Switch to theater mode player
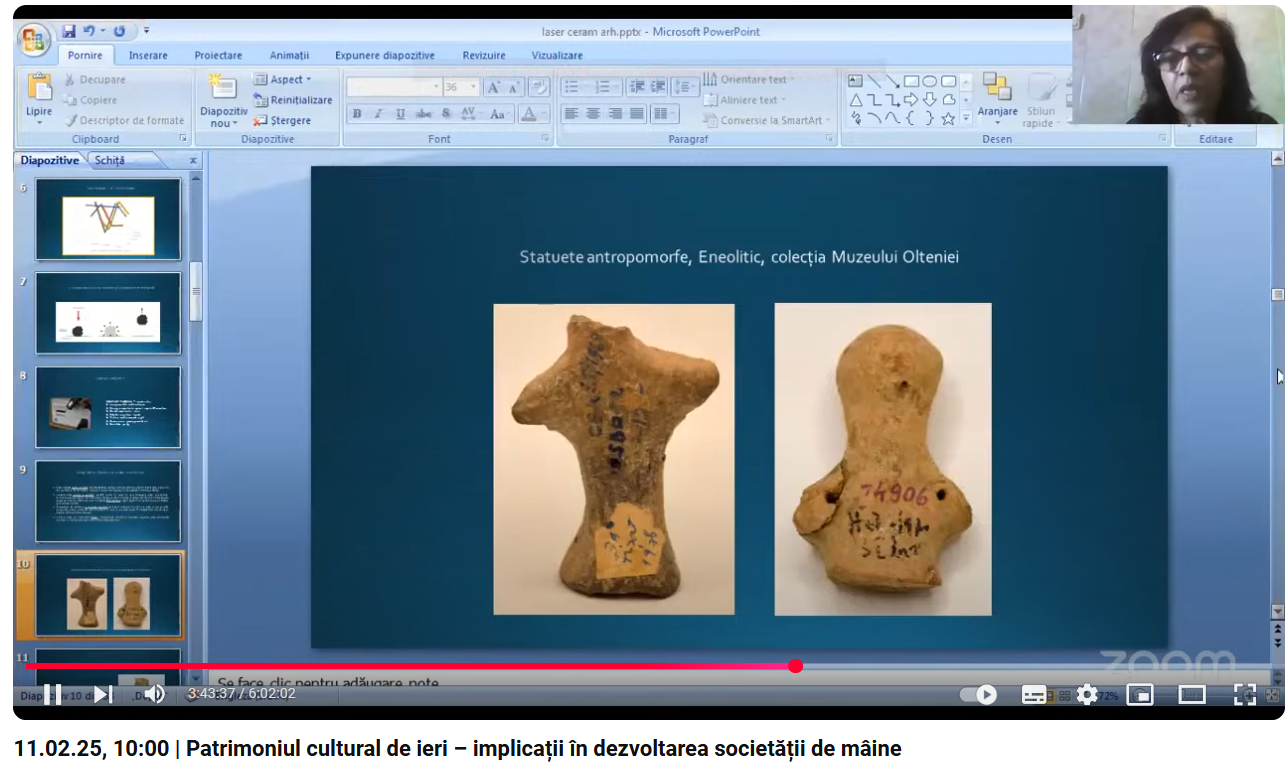 coord(1191,694)
